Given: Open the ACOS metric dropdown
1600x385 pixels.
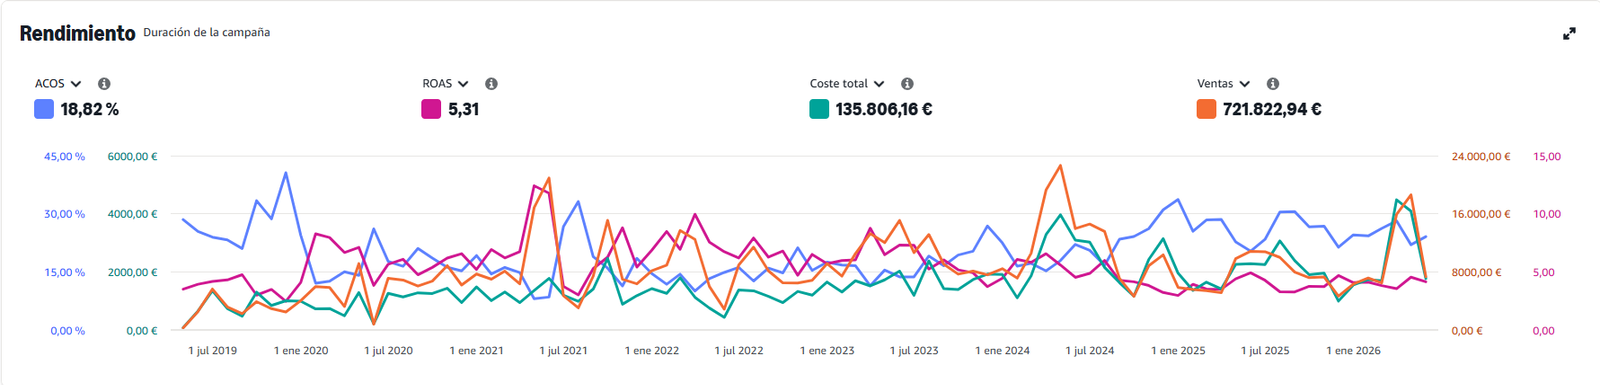Looking at the screenshot, I should (x=58, y=84).
